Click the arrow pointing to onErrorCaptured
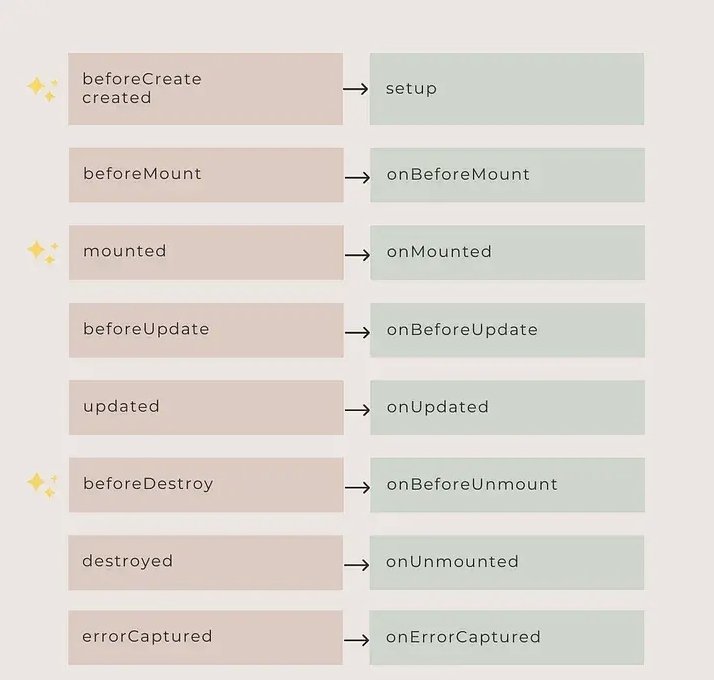This screenshot has height=680, width=714. (357, 640)
